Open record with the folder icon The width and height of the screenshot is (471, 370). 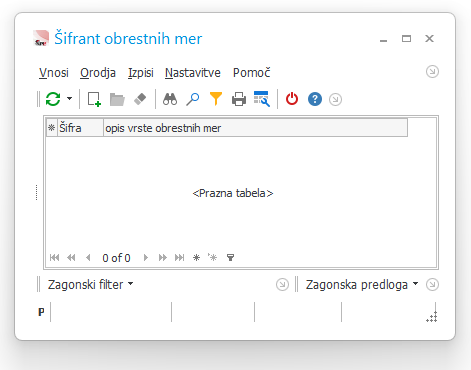click(x=117, y=99)
